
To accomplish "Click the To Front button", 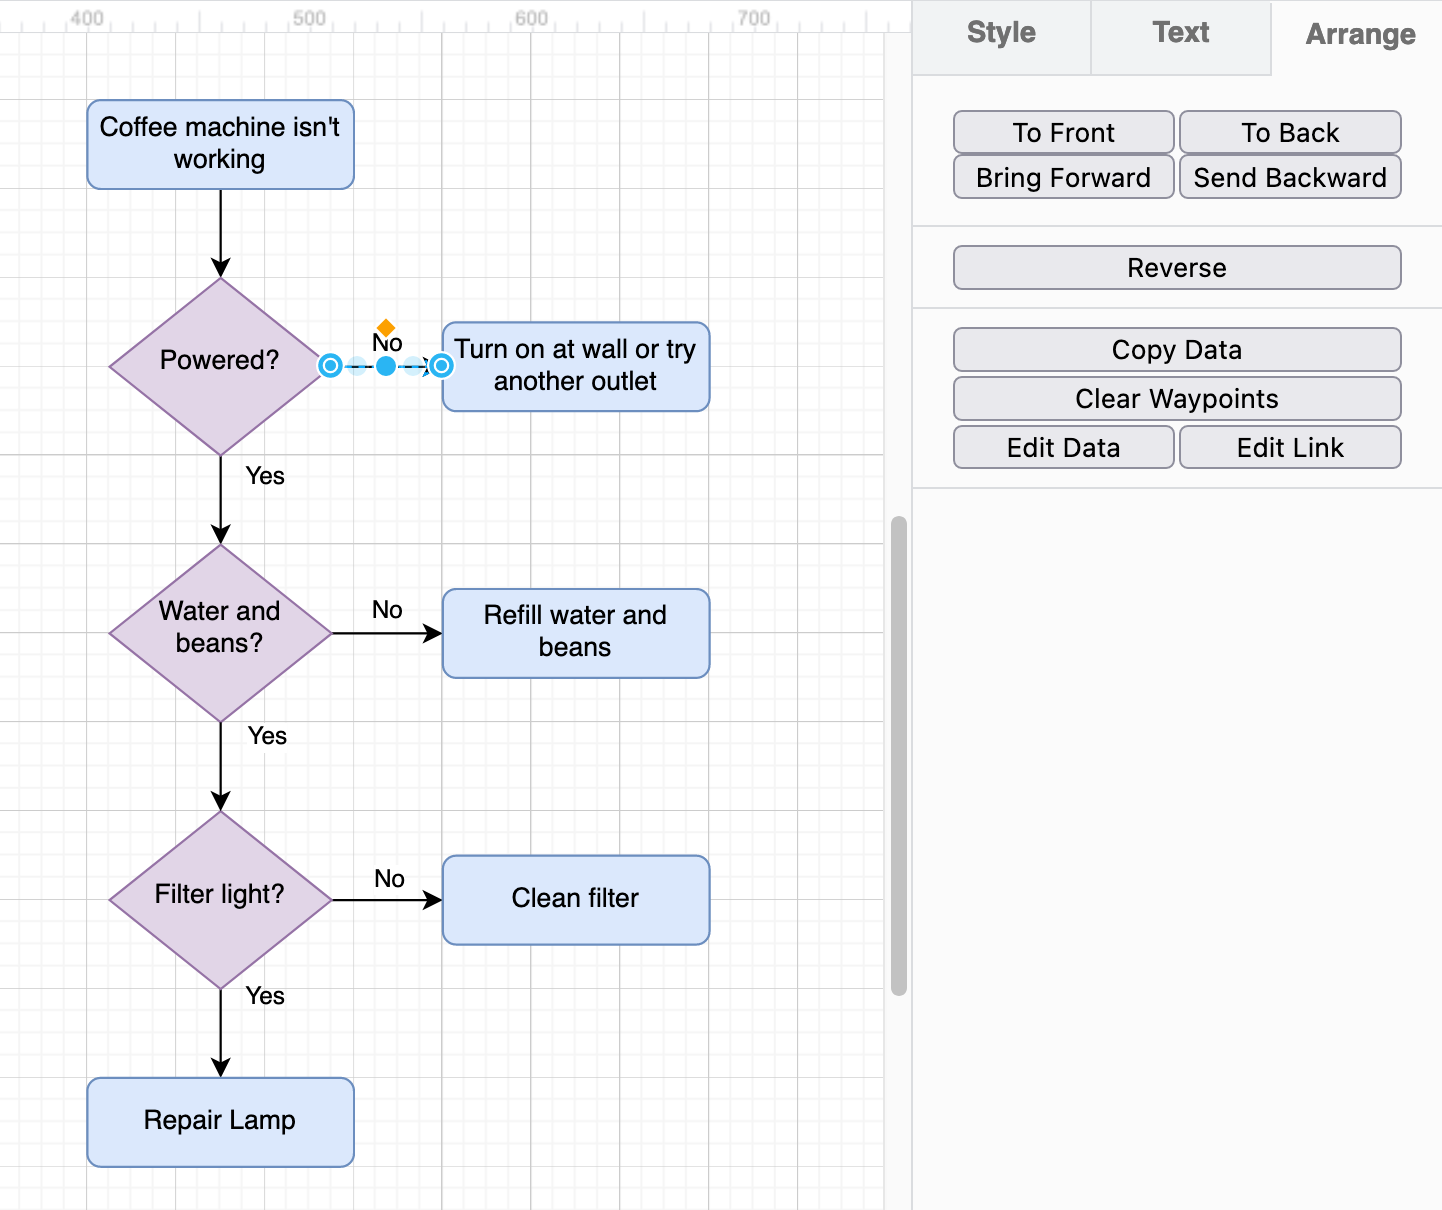I will point(1063,132).
